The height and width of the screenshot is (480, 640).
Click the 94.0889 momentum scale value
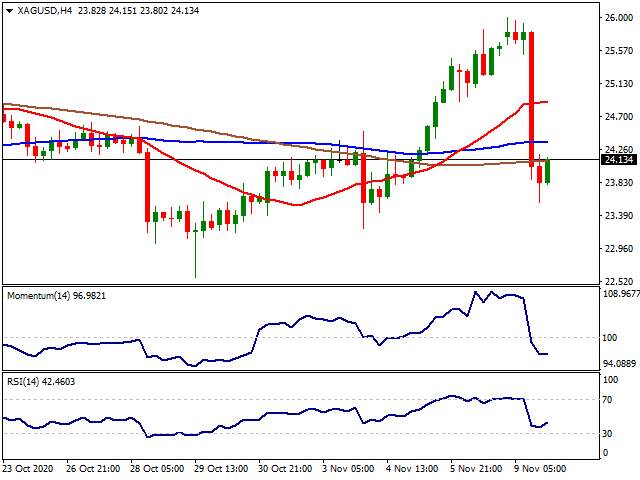click(x=620, y=363)
